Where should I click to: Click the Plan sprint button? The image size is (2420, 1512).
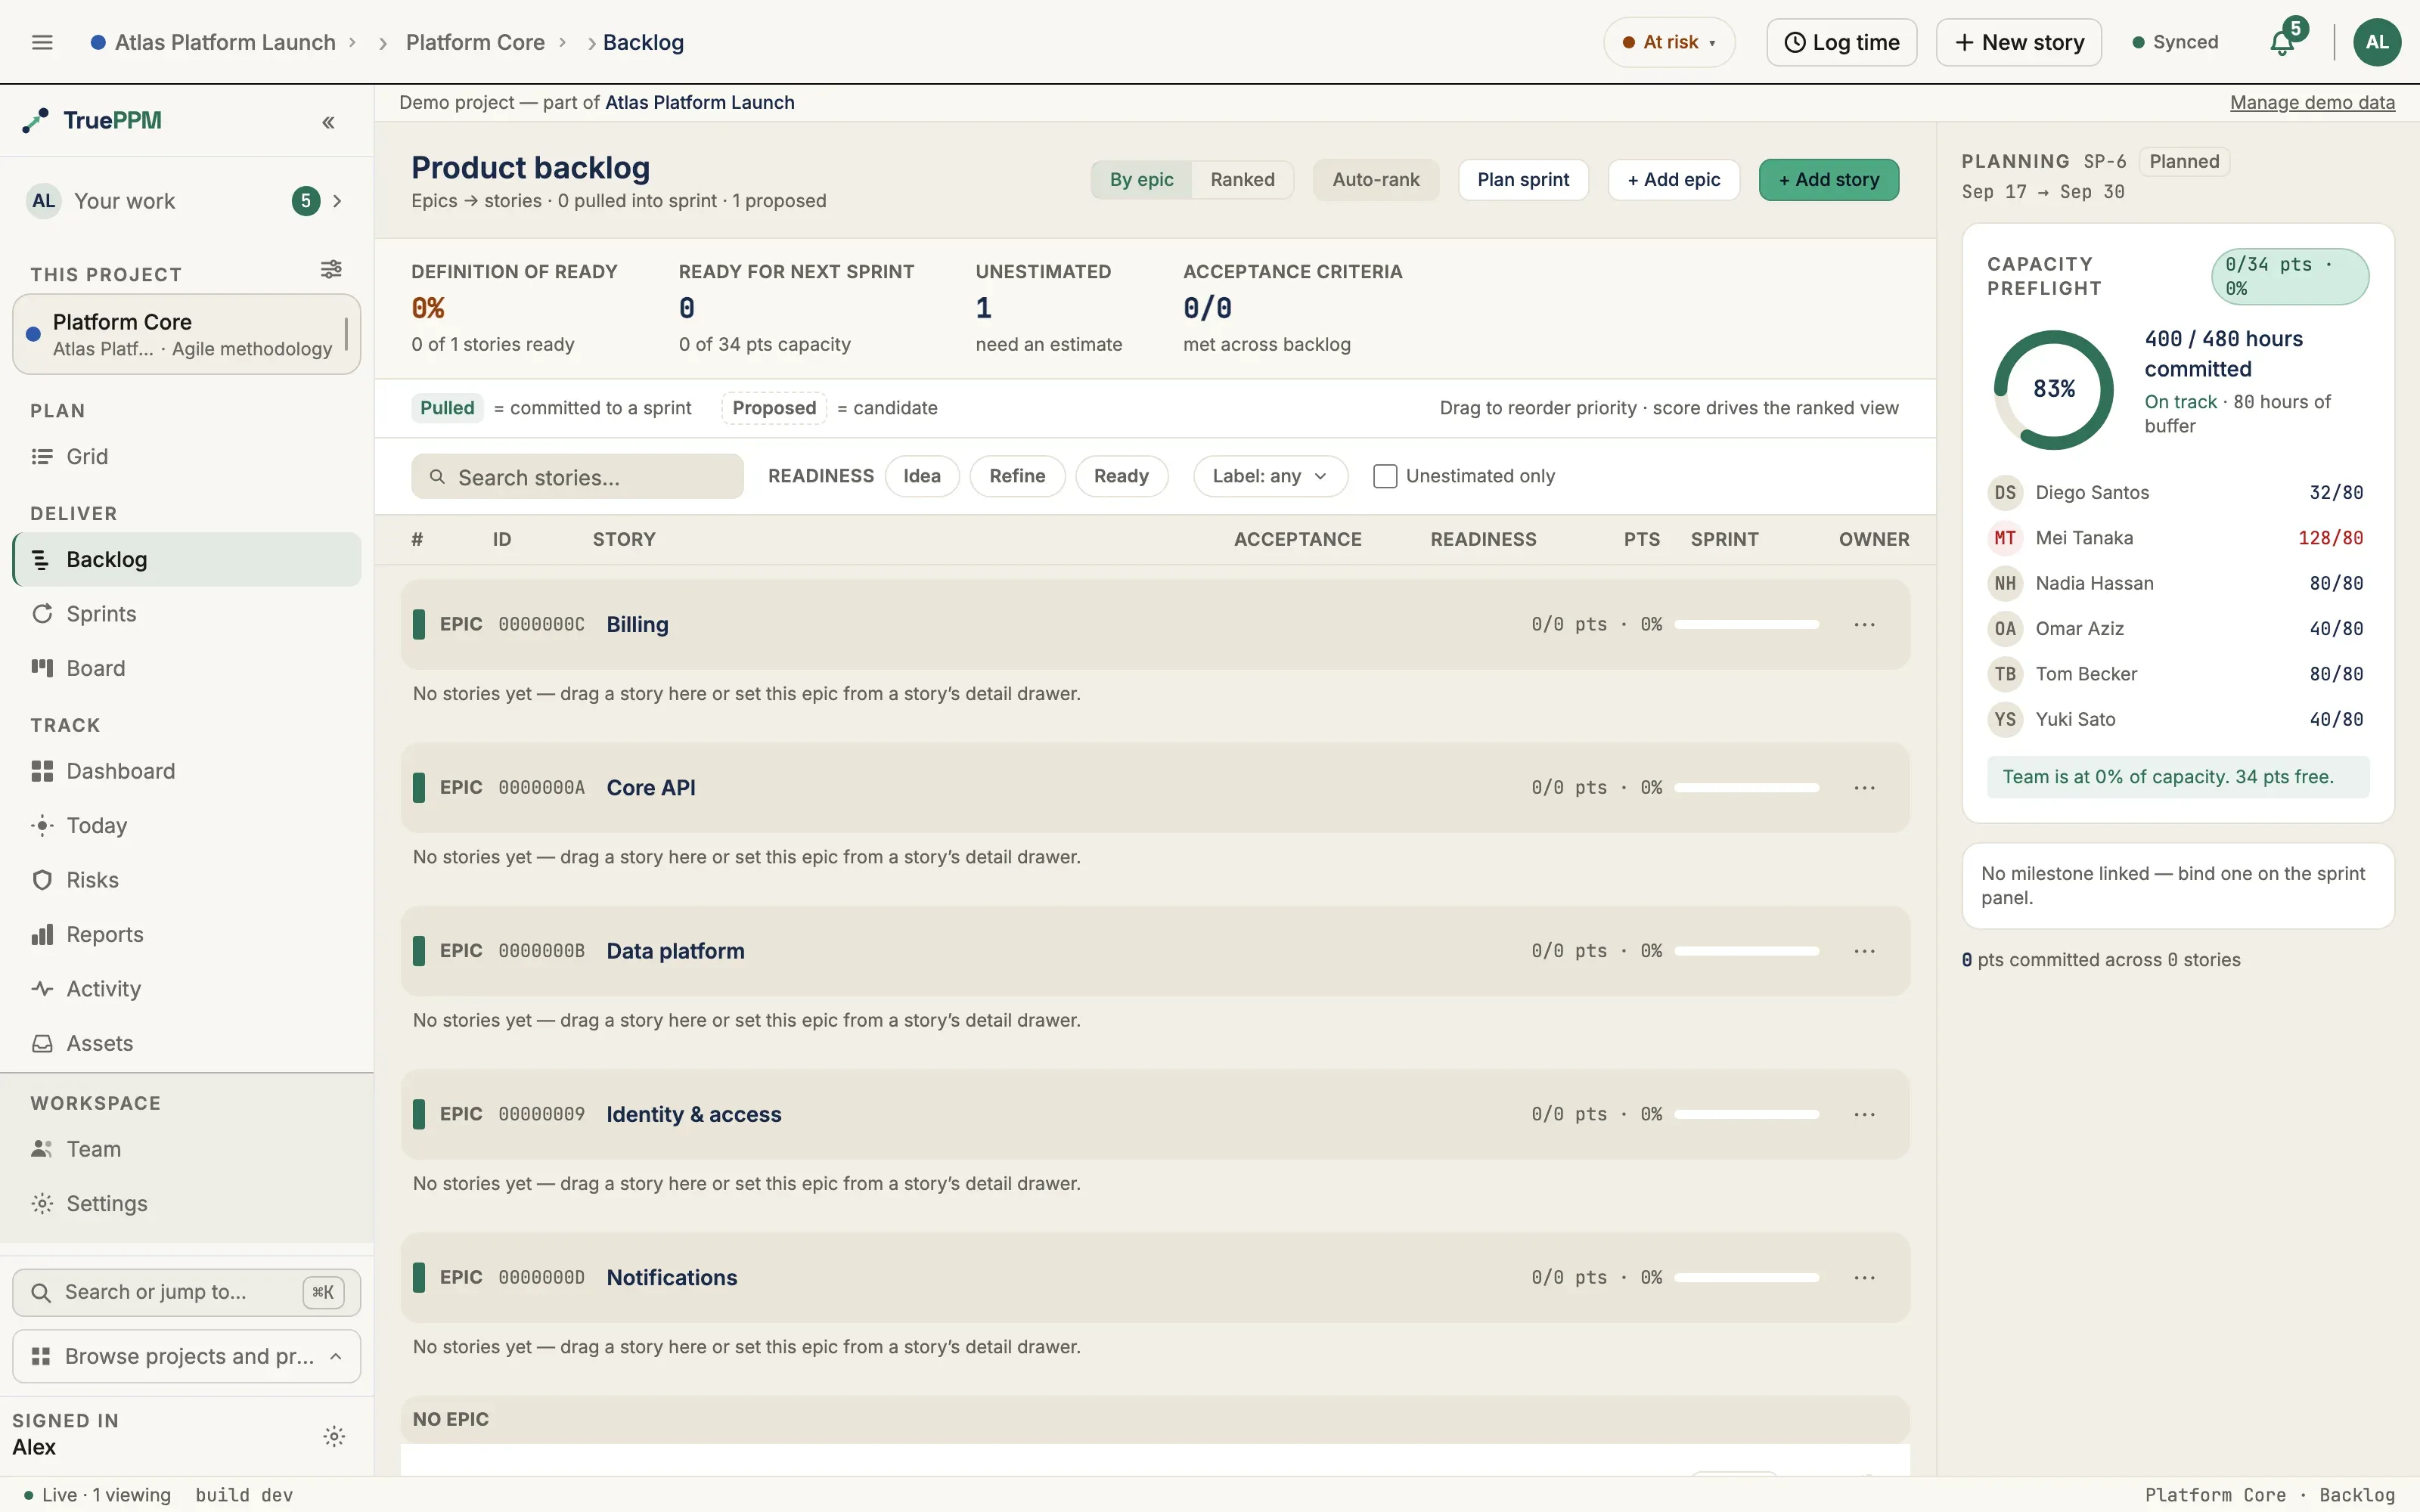point(1523,180)
